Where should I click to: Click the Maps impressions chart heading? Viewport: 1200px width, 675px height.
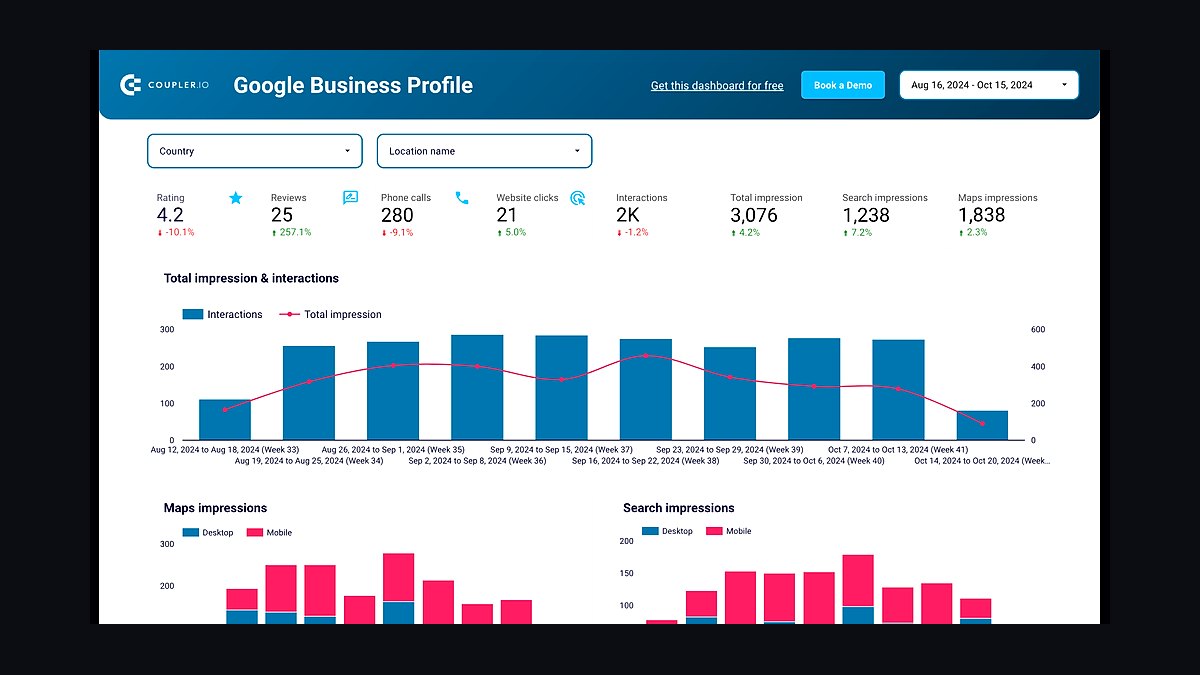215,508
